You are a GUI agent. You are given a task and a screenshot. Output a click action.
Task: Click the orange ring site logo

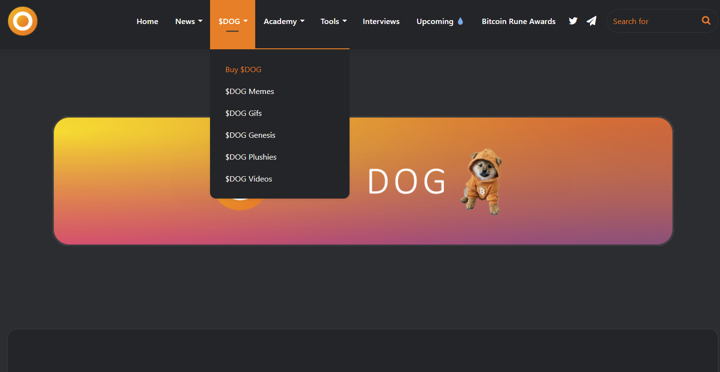pyautogui.click(x=22, y=21)
